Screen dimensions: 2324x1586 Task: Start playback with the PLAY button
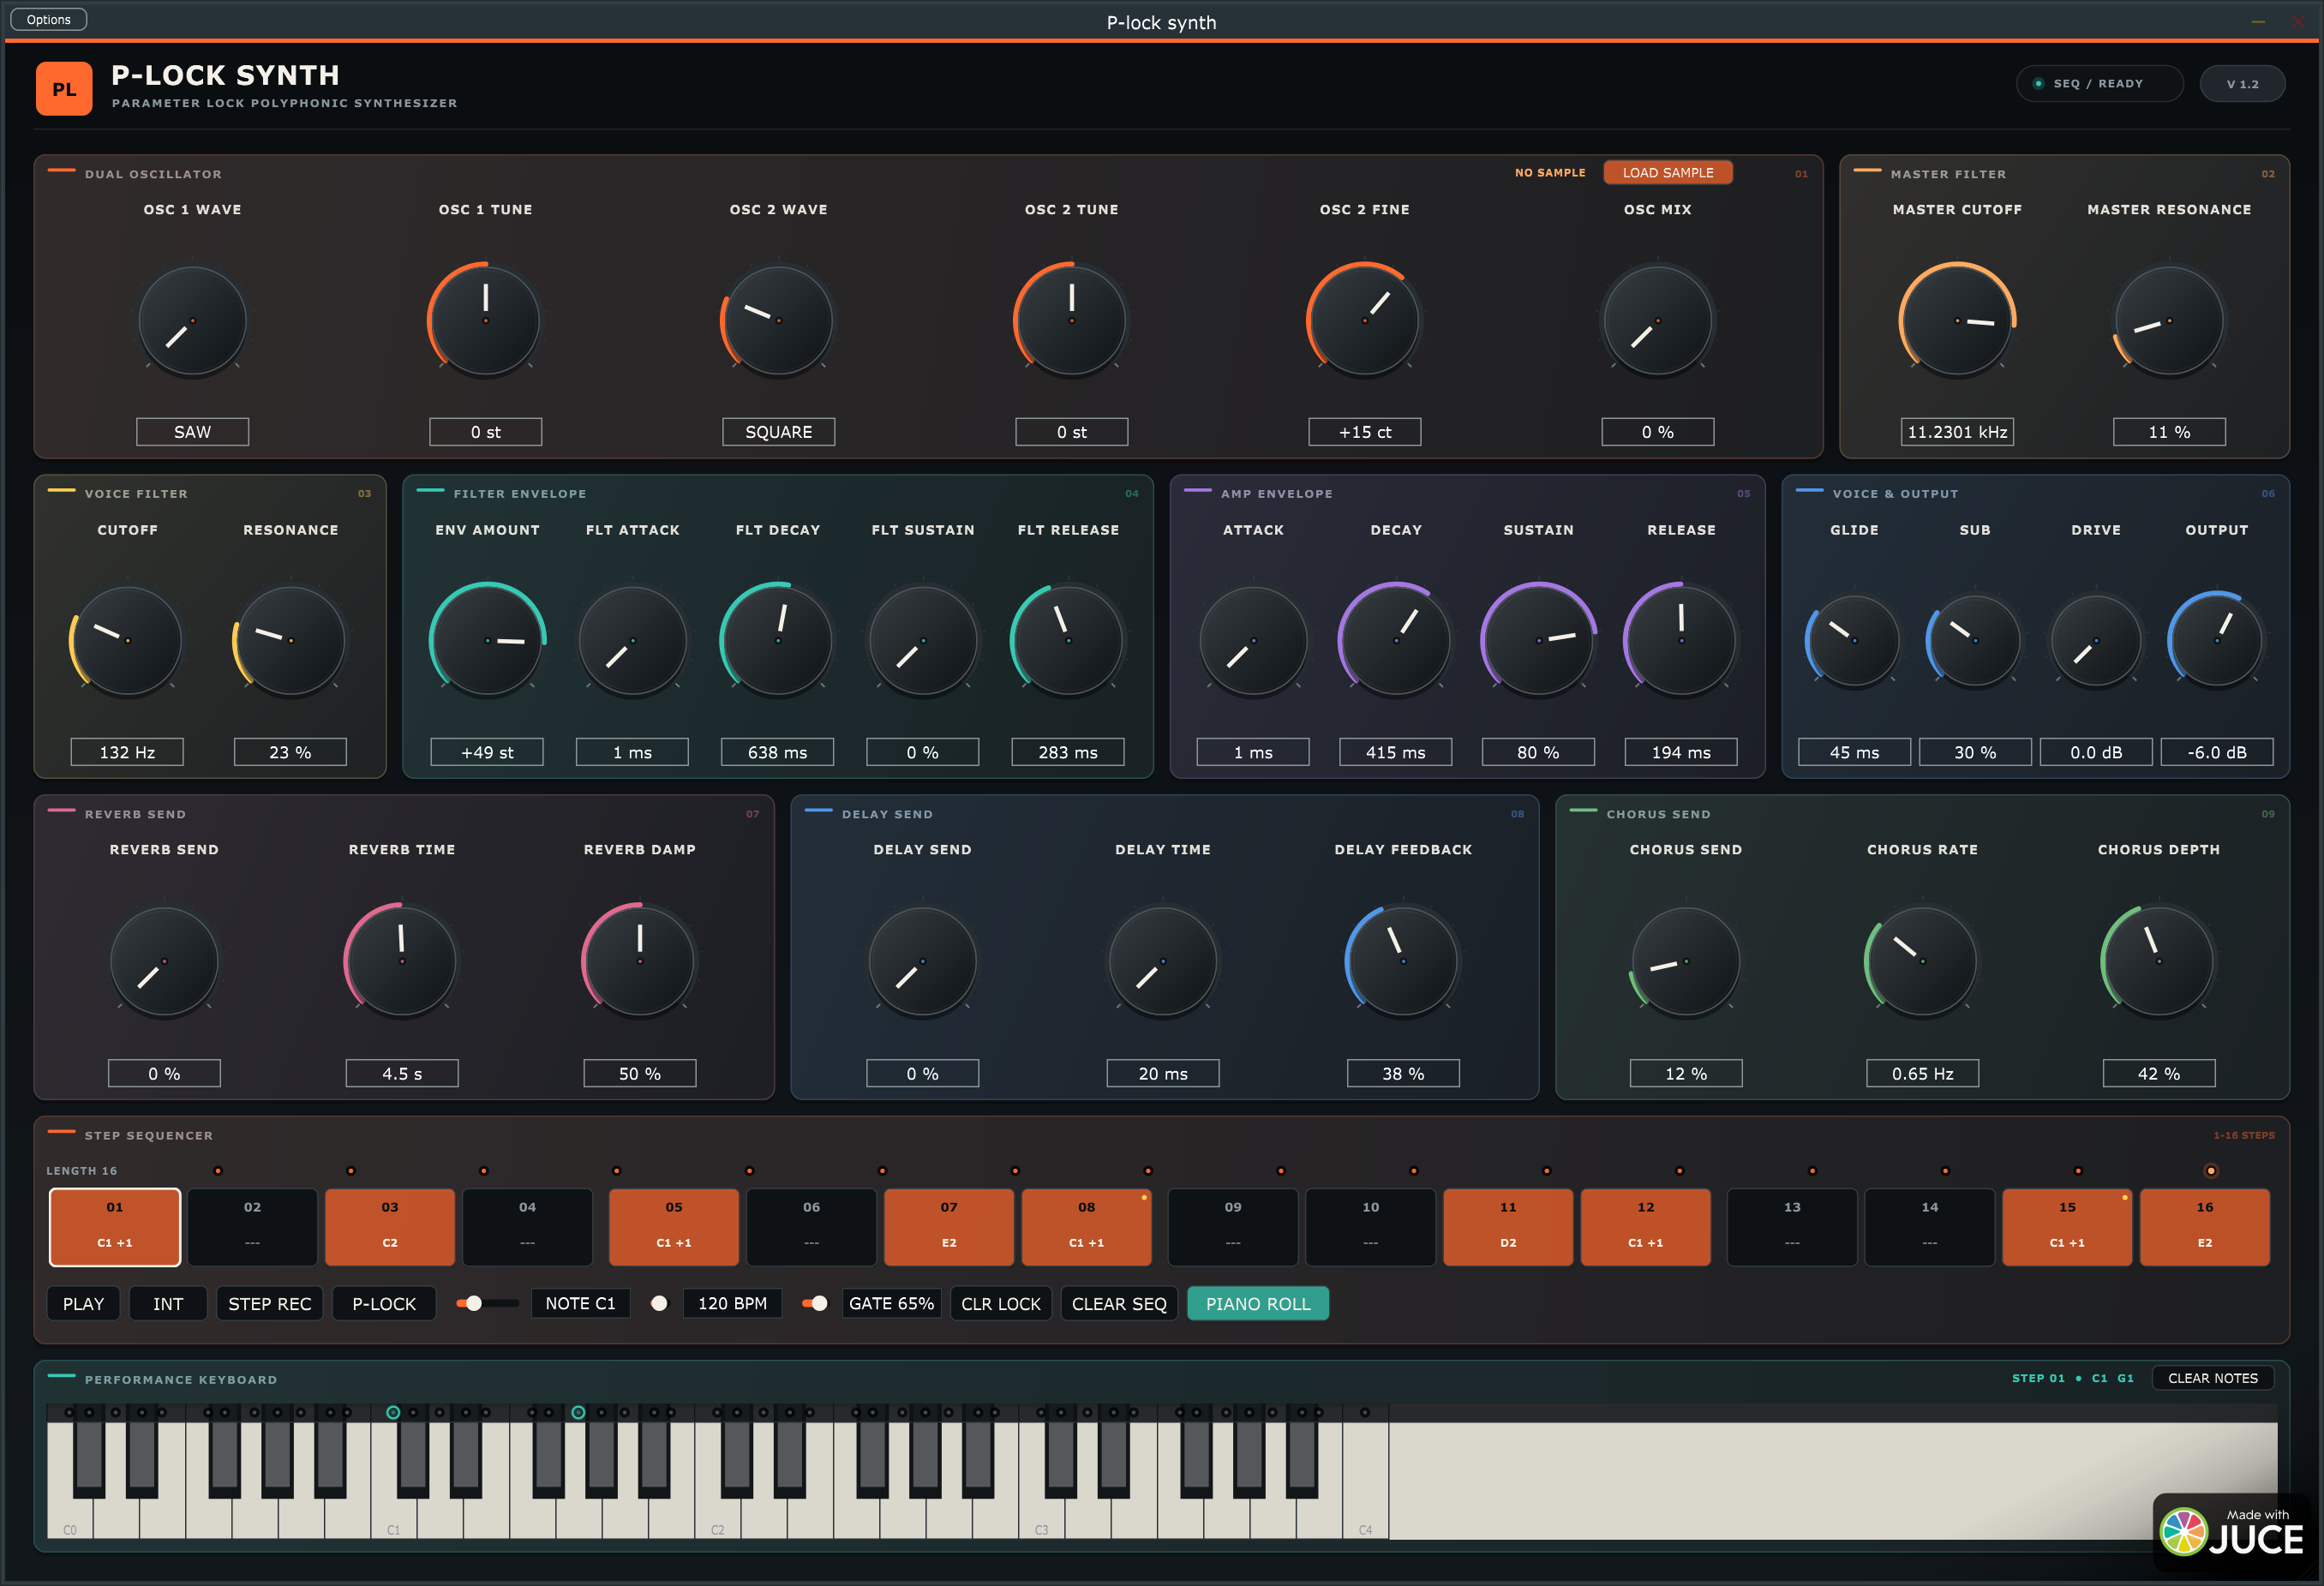83,1304
